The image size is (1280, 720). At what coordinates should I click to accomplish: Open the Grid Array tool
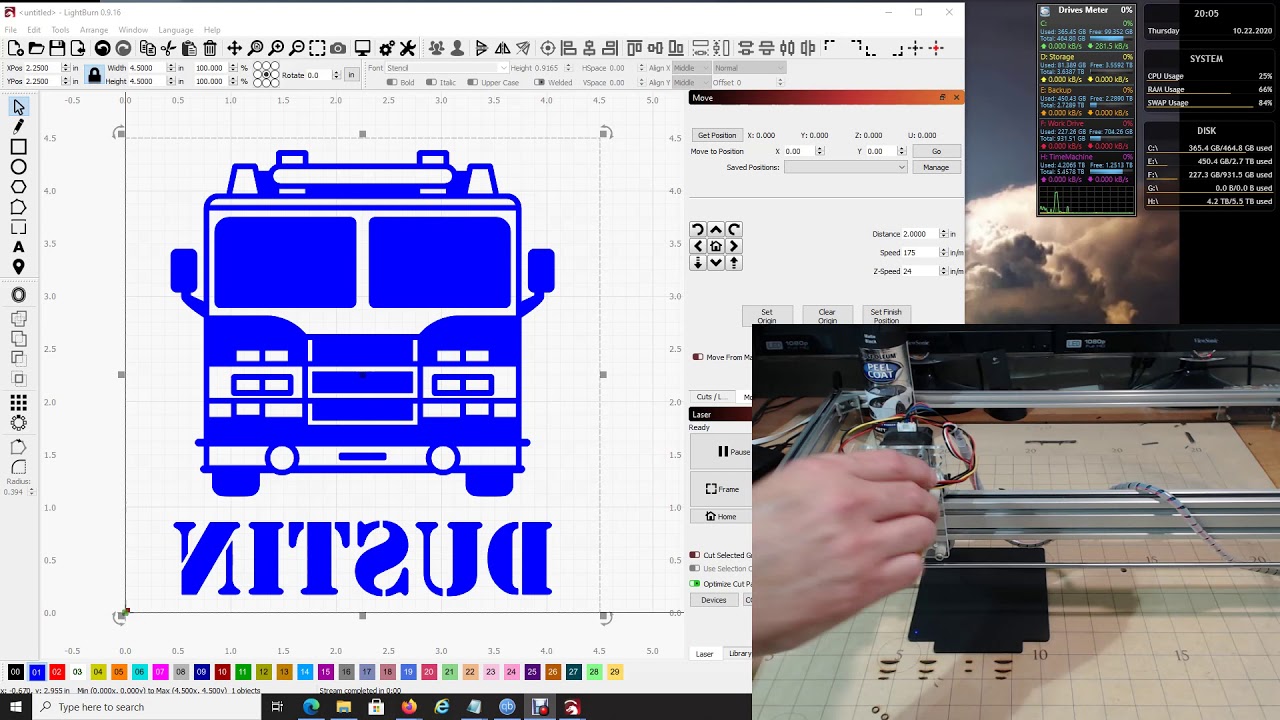18,403
